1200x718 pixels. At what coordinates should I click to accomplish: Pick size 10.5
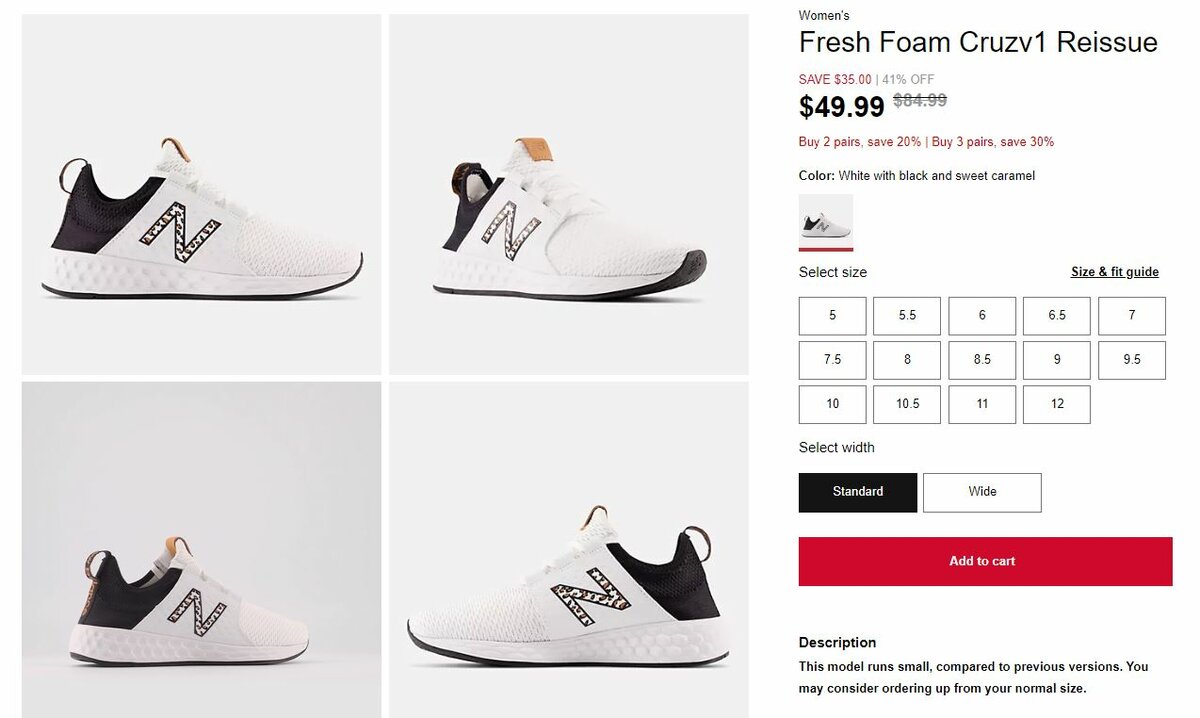[x=907, y=404]
